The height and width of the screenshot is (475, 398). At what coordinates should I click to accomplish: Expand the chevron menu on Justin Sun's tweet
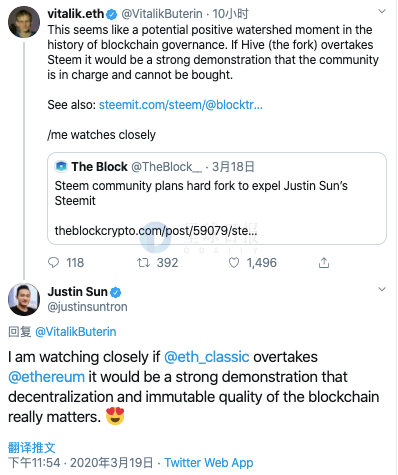(x=382, y=289)
